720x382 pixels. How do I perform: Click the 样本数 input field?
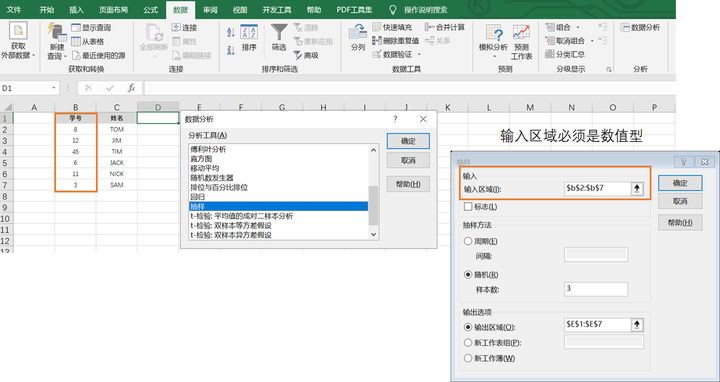tap(596, 289)
